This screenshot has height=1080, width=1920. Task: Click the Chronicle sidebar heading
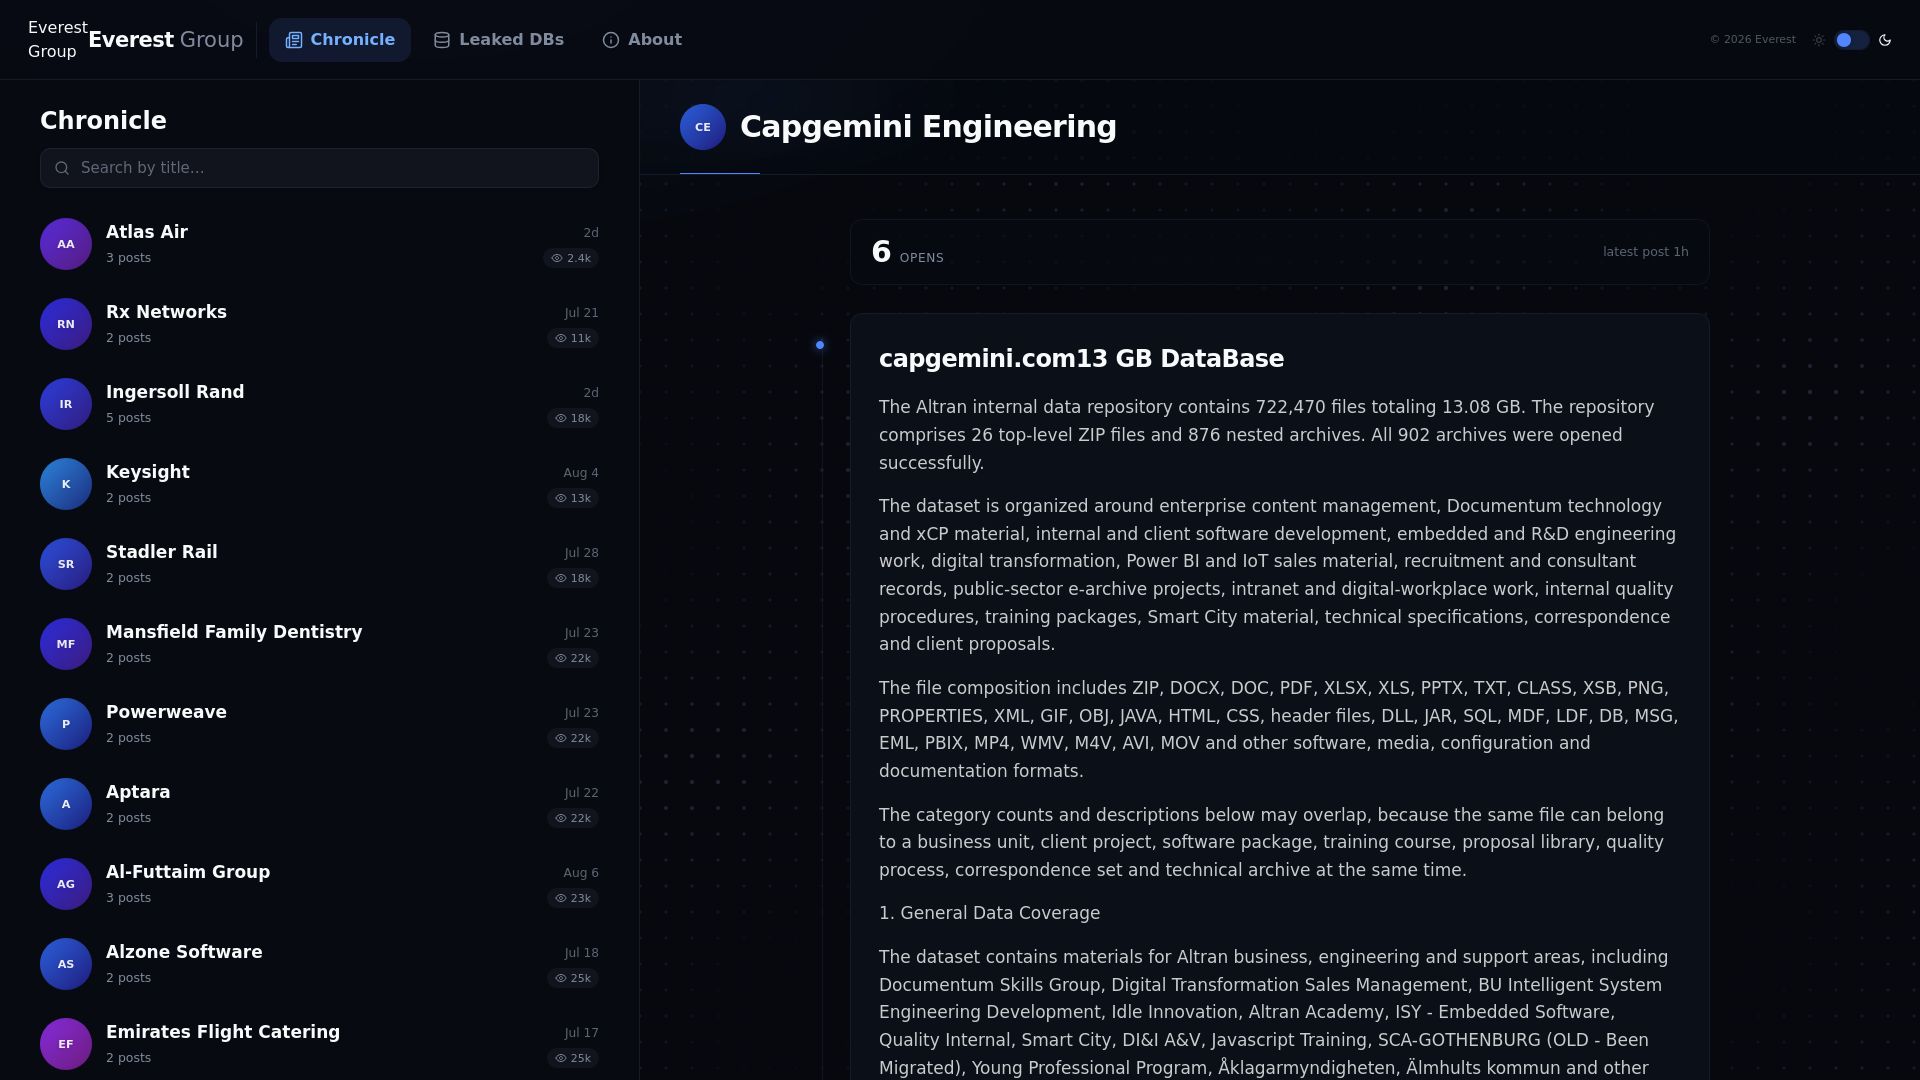[103, 121]
